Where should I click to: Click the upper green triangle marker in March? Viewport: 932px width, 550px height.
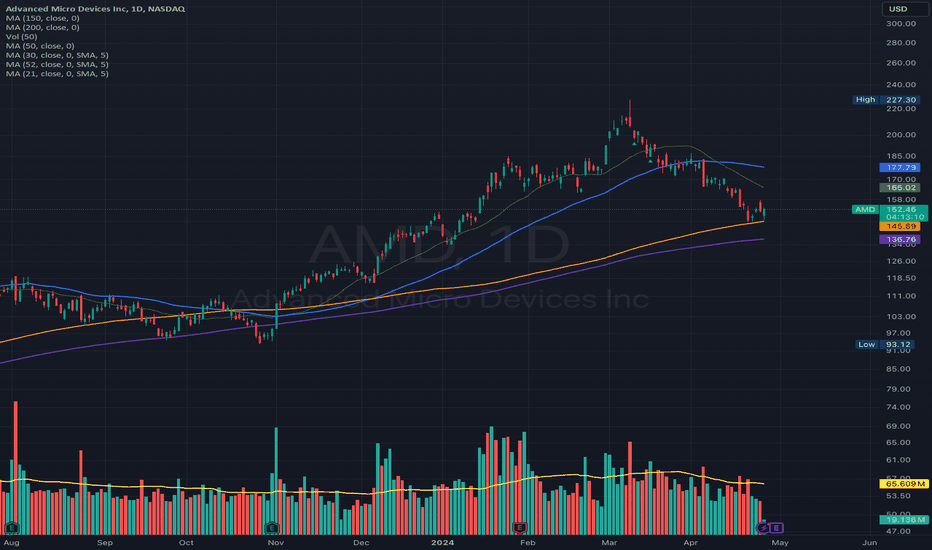pyautogui.click(x=634, y=144)
